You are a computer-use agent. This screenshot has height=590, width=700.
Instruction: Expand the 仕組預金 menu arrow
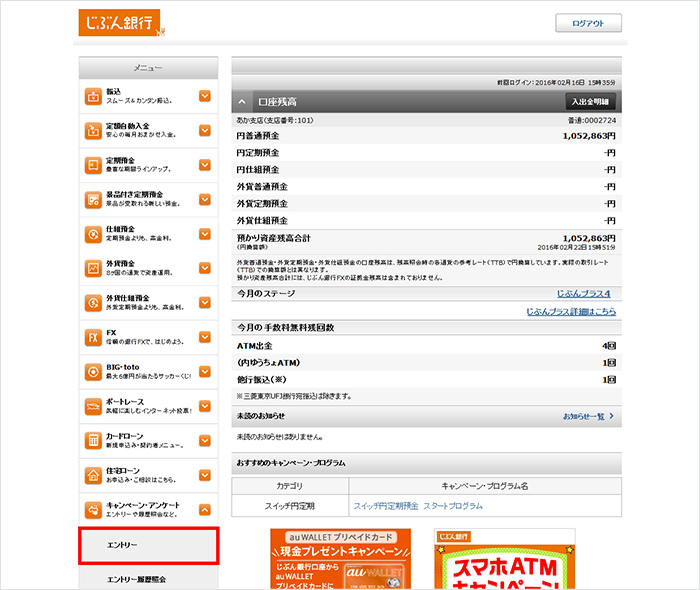coord(204,234)
